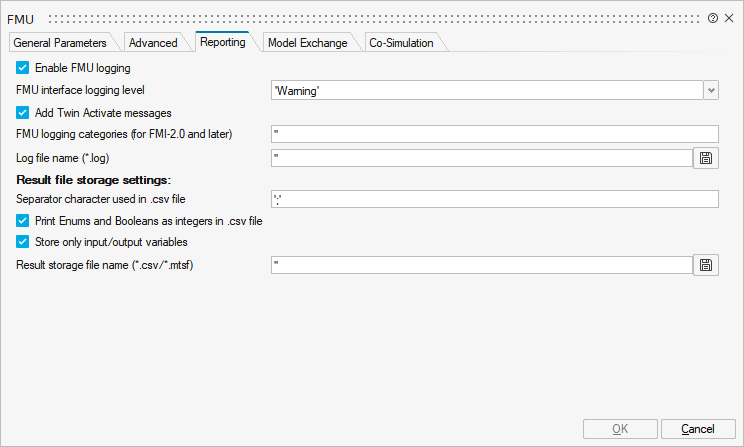
Task: Click the save icon beside Log file name
Action: pyautogui.click(x=707, y=157)
